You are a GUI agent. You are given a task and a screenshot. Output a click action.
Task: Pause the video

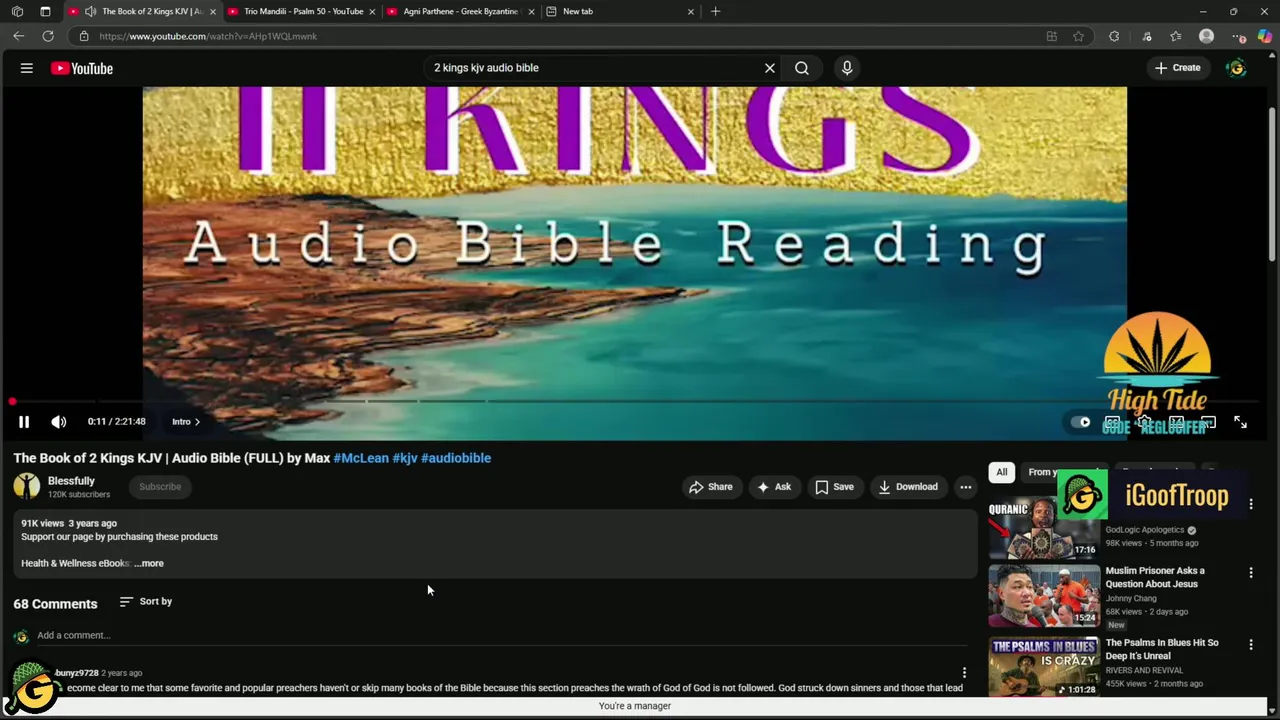click(x=24, y=422)
